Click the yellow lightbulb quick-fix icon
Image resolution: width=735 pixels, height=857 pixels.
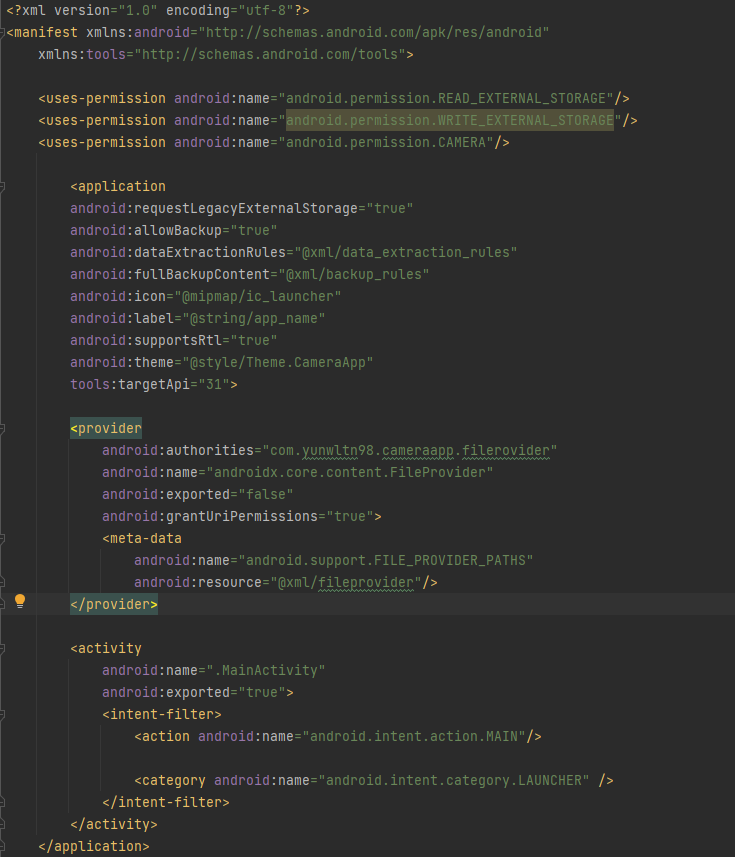pyautogui.click(x=20, y=601)
